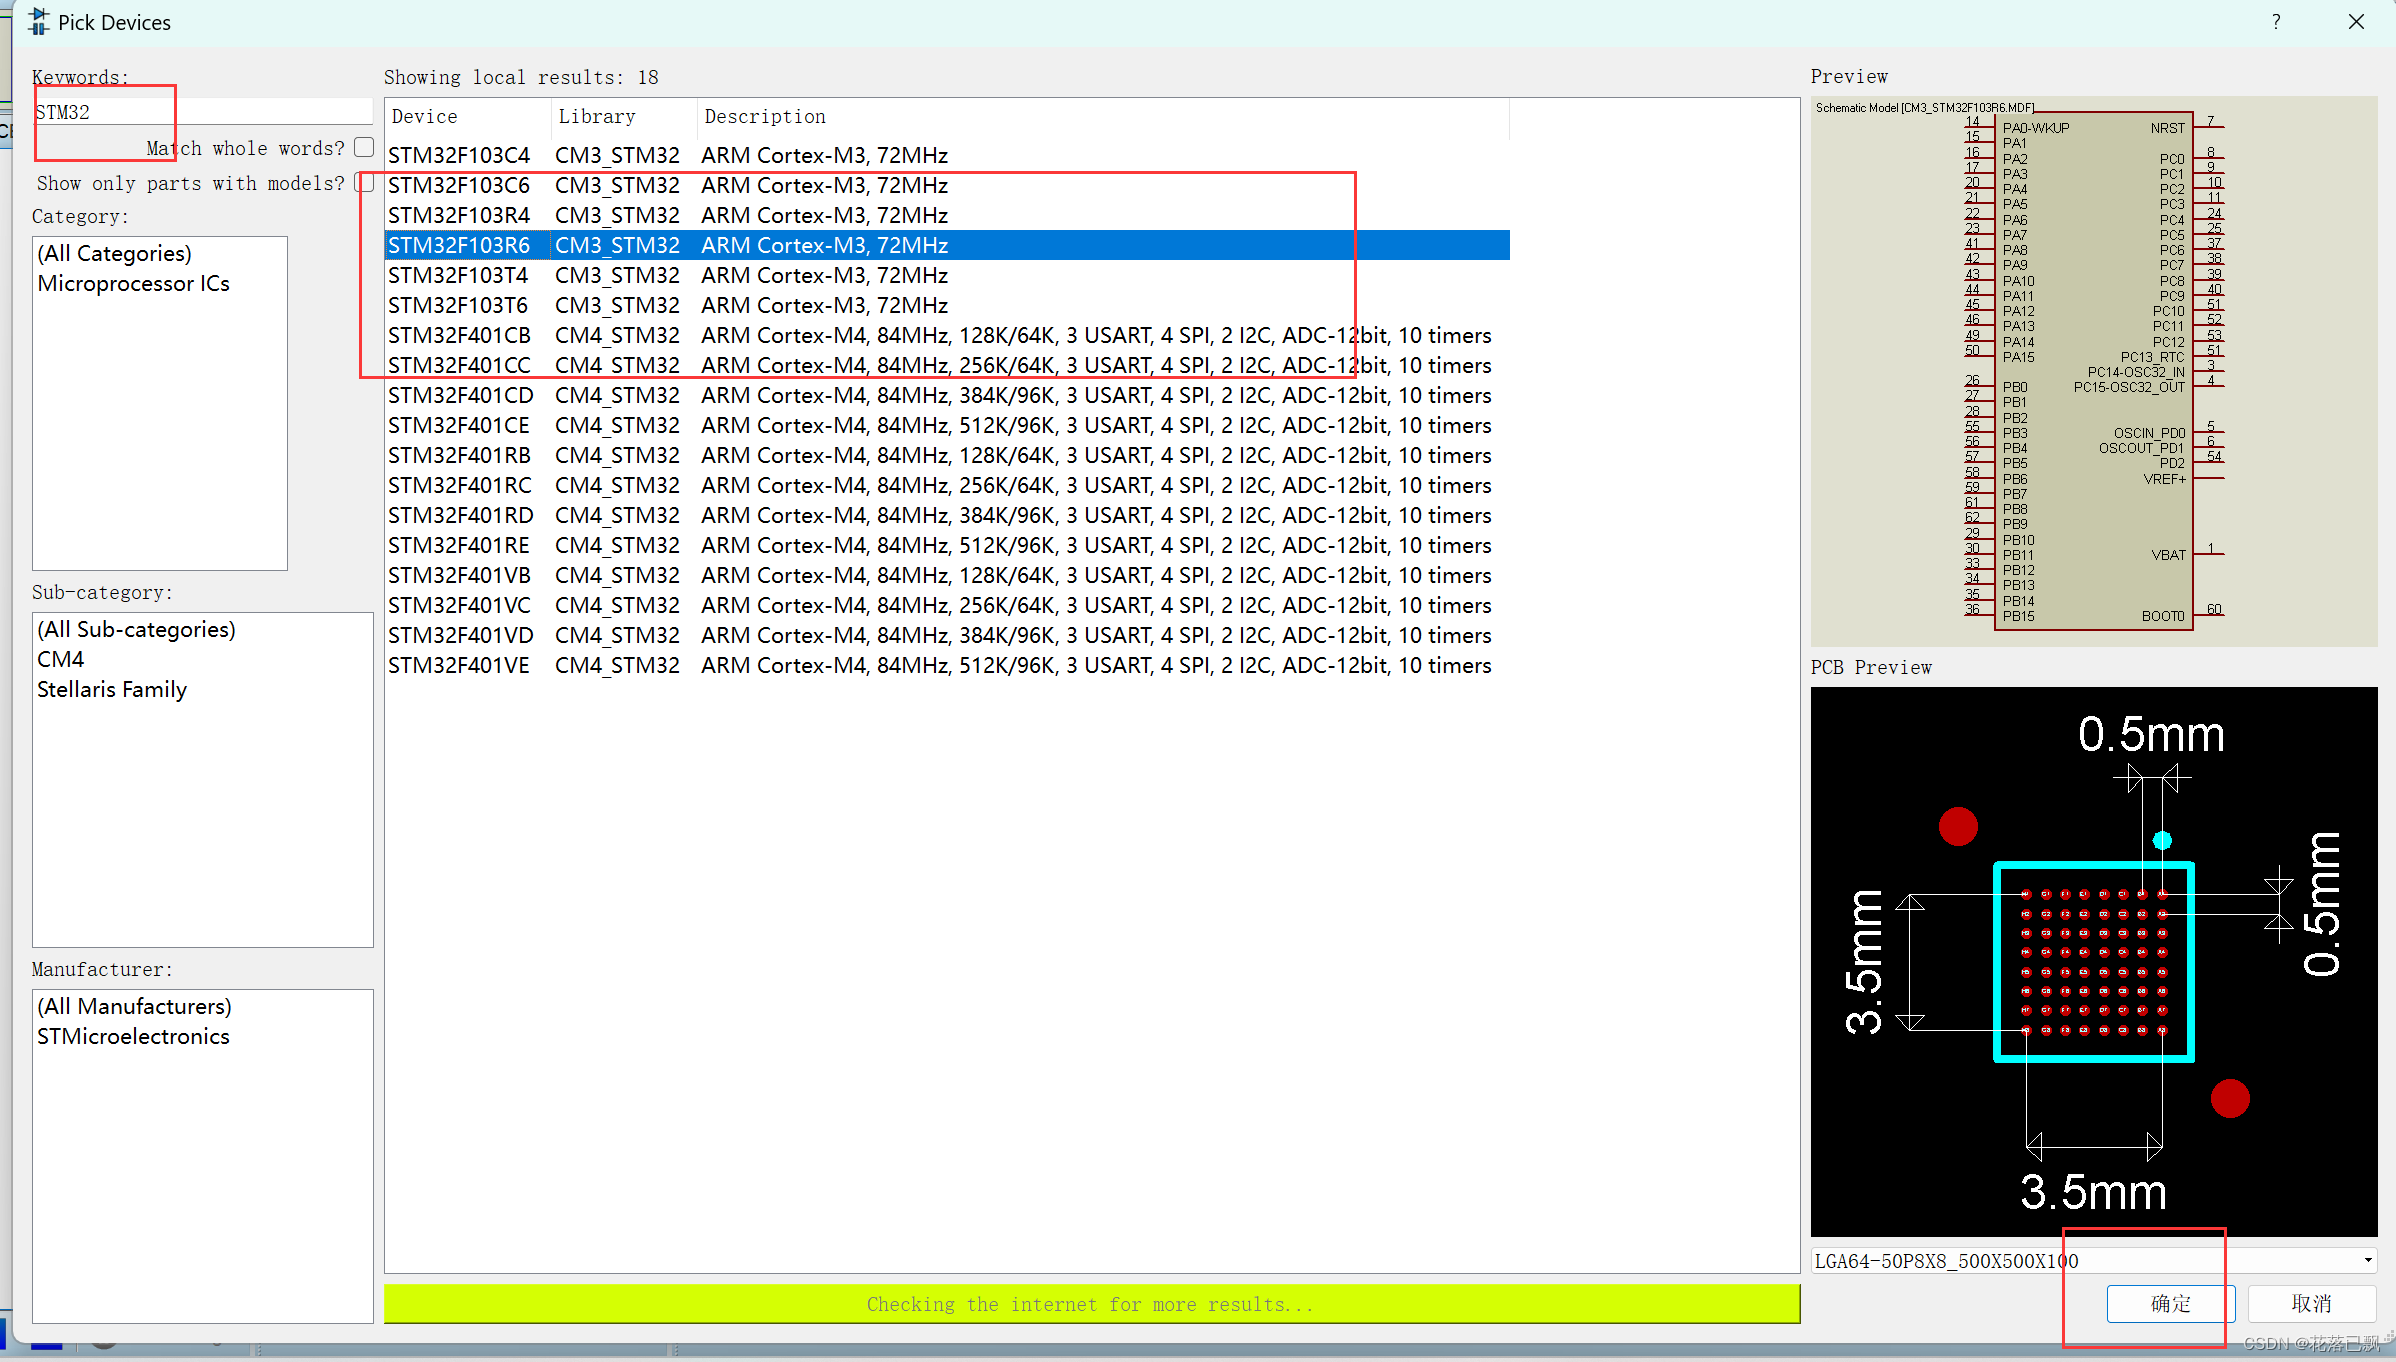This screenshot has height=1362, width=2396.
Task: Click the help question mark button
Action: (2276, 22)
